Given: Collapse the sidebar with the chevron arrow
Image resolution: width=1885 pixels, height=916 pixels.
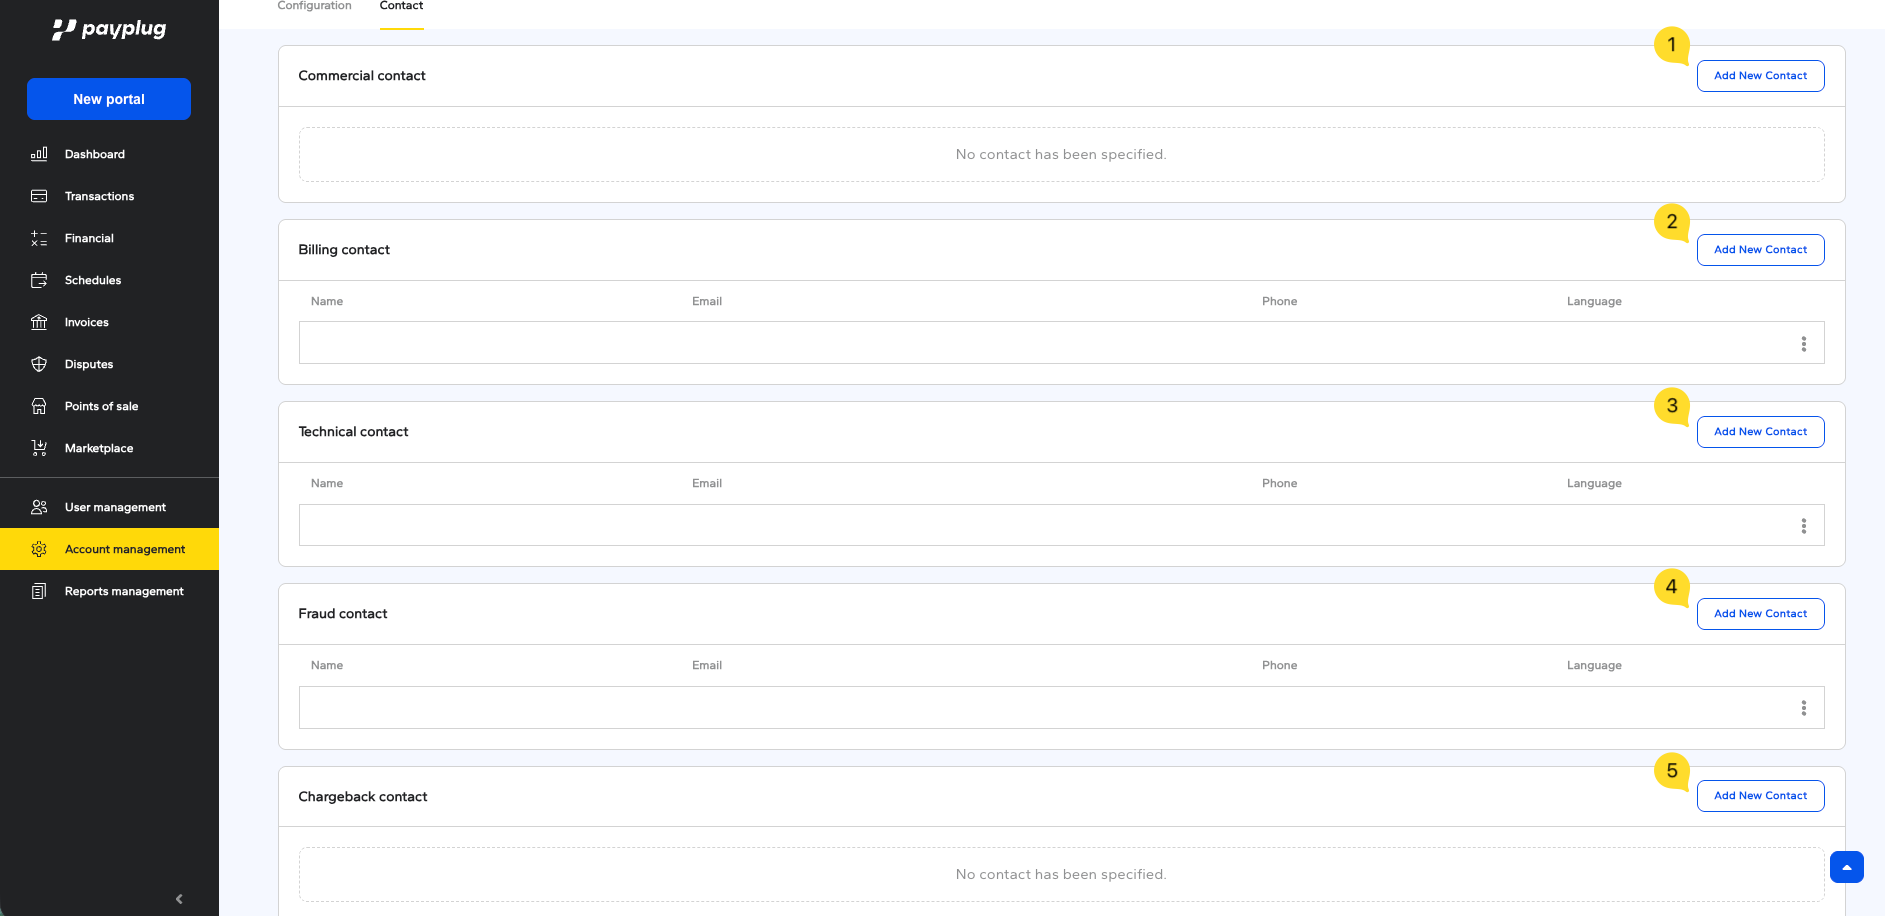Looking at the screenshot, I should click(x=179, y=899).
